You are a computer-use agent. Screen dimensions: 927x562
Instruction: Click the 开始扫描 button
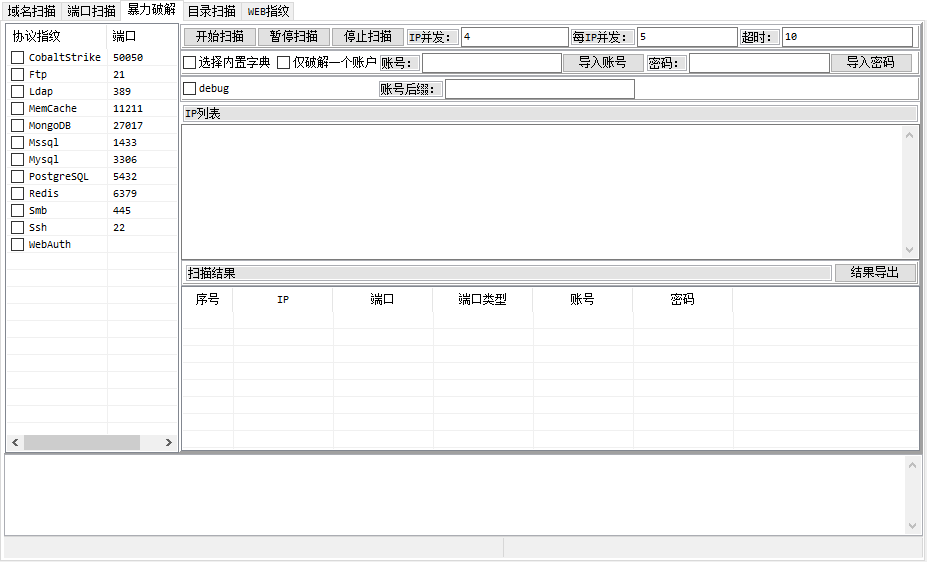pos(220,37)
